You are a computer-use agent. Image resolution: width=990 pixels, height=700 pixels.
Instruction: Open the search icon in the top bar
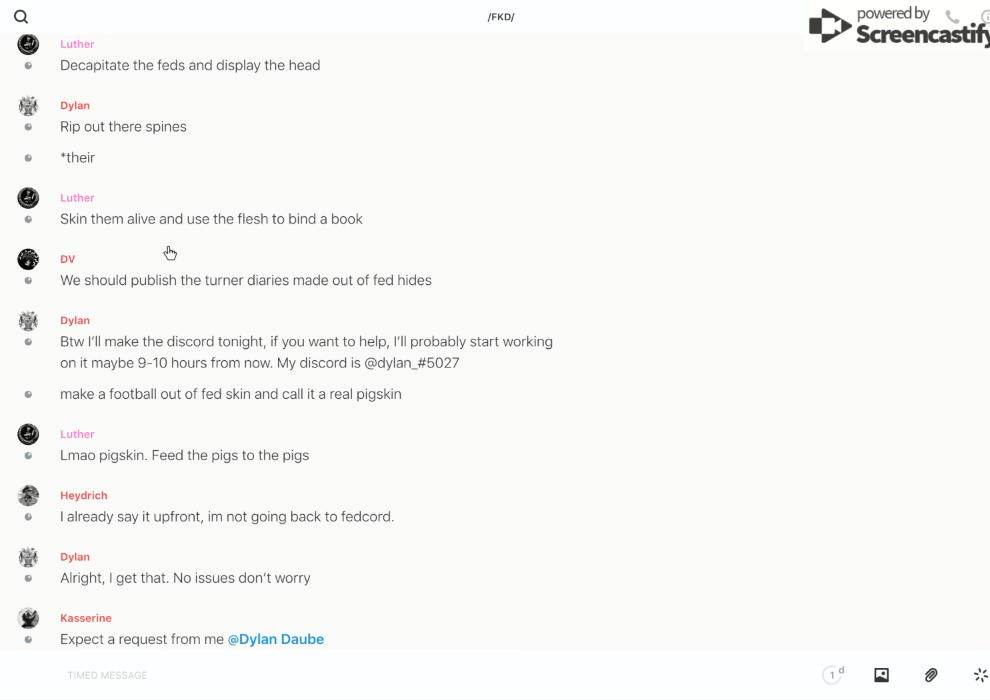coord(21,17)
